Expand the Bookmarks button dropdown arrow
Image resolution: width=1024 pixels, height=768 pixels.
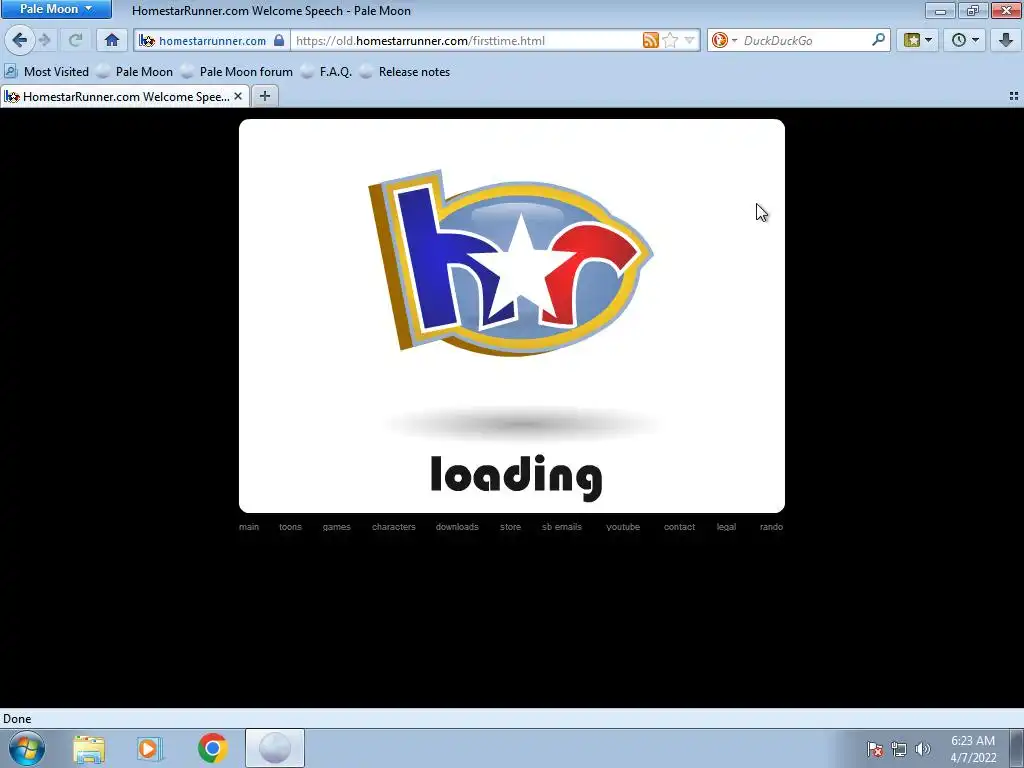pyautogui.click(x=929, y=40)
